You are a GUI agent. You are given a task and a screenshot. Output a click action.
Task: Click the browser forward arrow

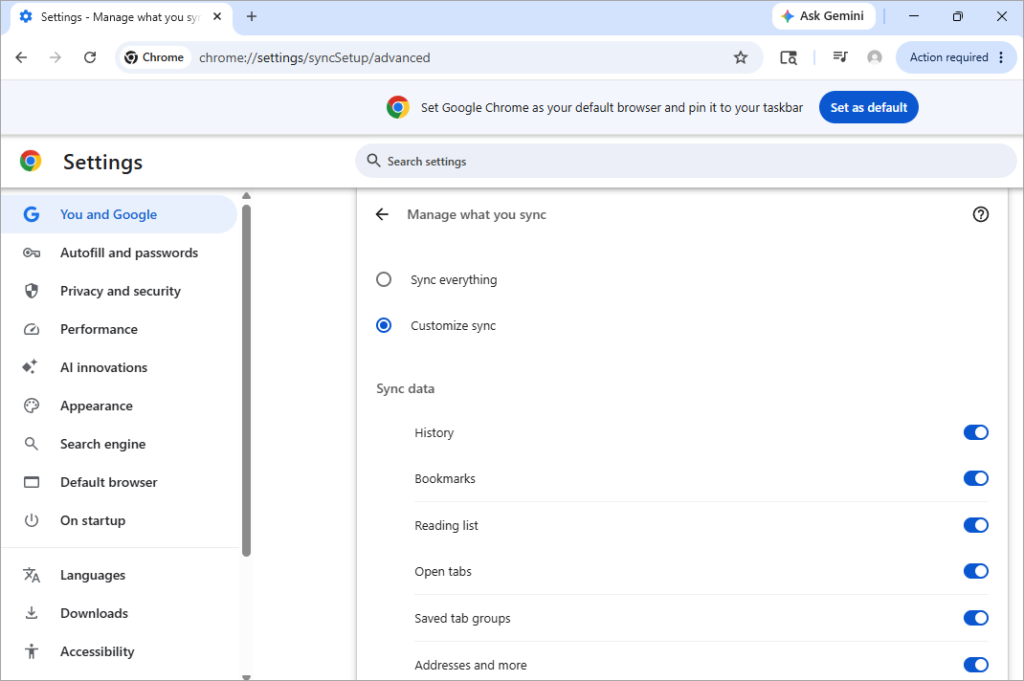(x=56, y=57)
